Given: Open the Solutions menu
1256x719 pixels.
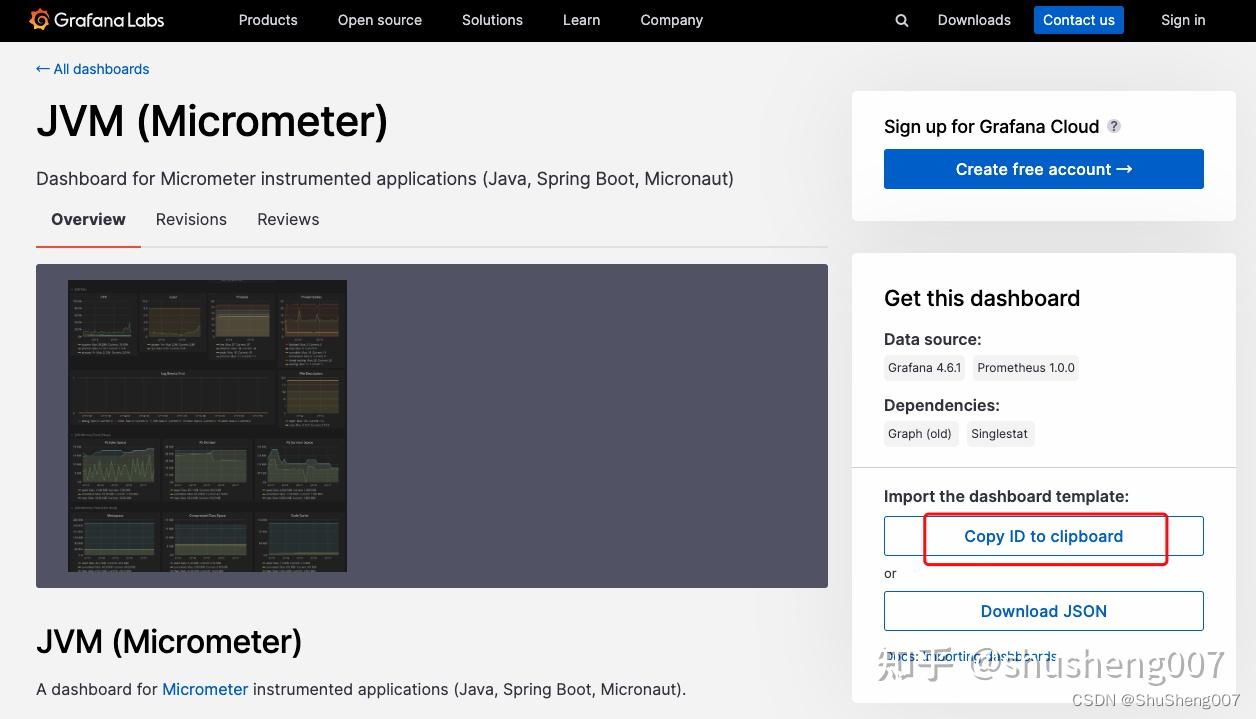Looking at the screenshot, I should pyautogui.click(x=492, y=20).
